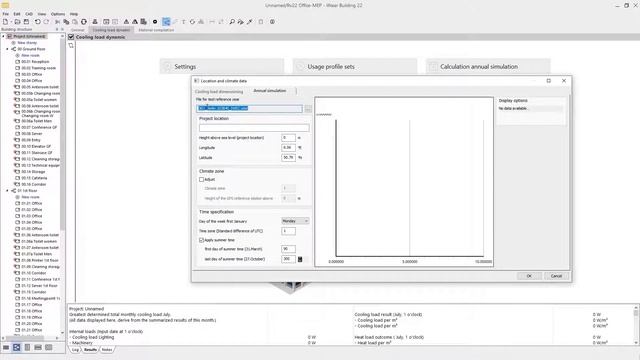
Task: Switch to the General main tab
Action: pyautogui.click(x=78, y=30)
